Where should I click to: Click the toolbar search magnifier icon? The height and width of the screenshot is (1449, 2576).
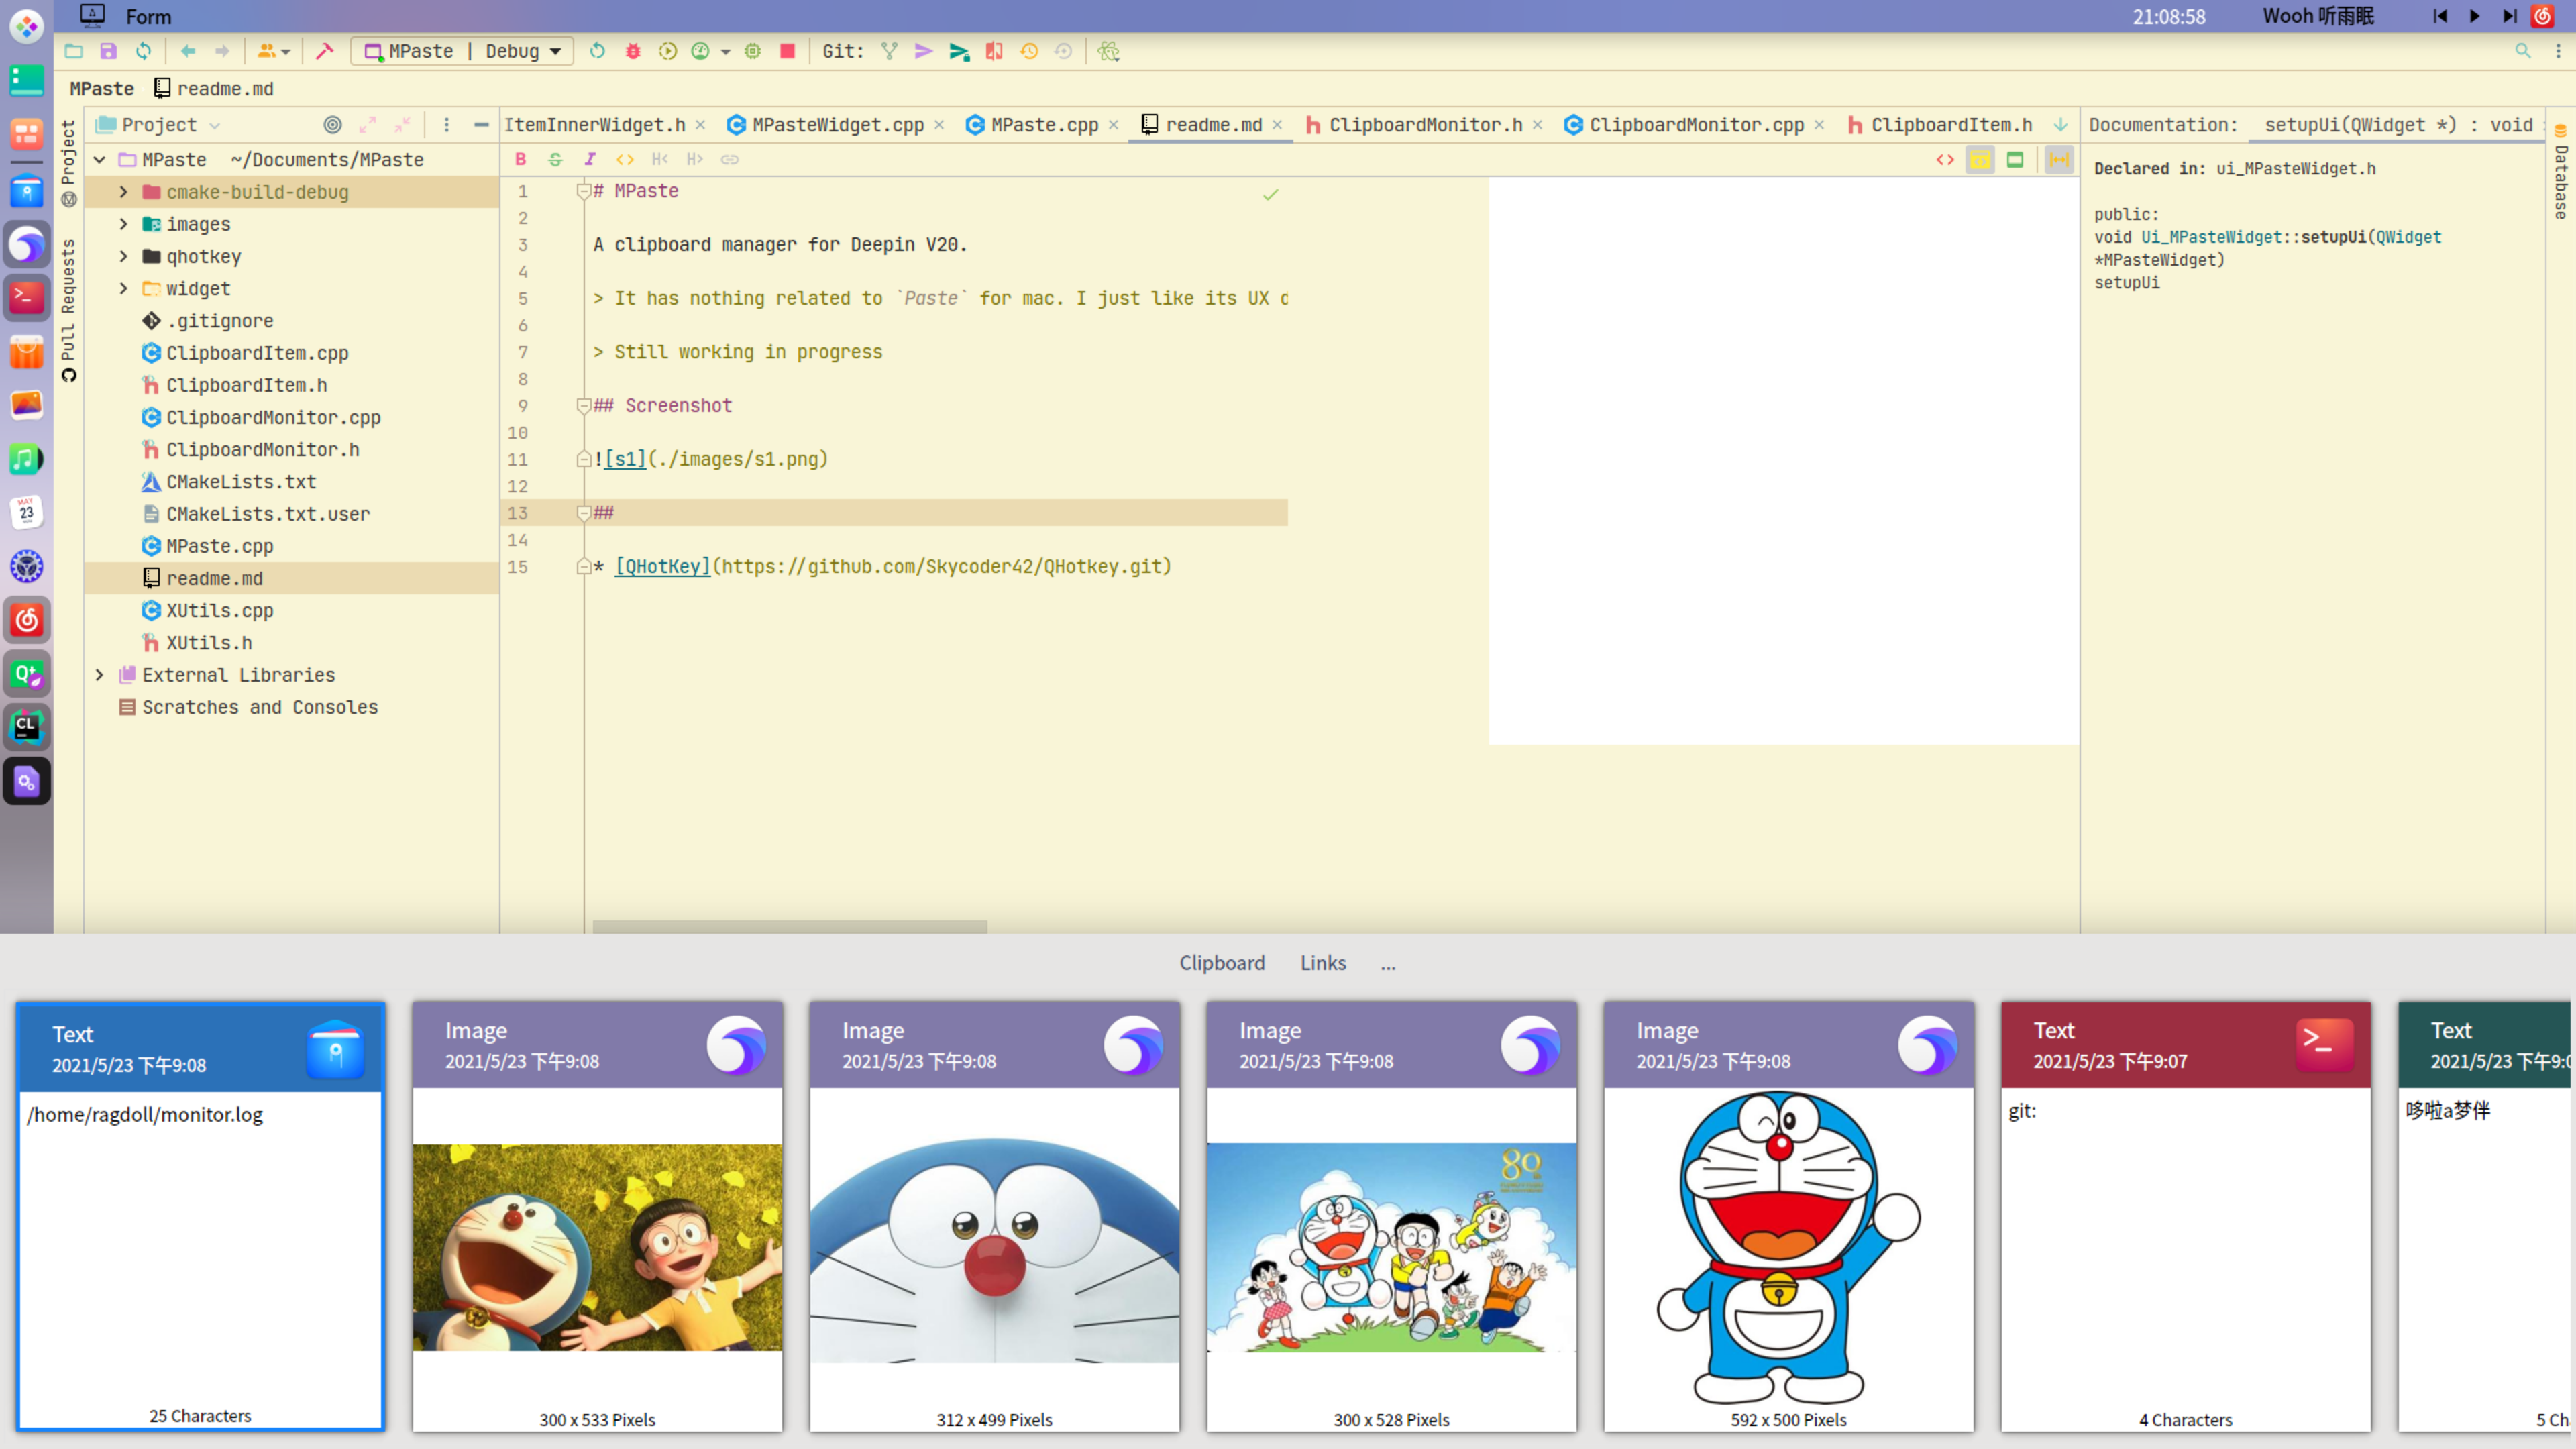2522,51
